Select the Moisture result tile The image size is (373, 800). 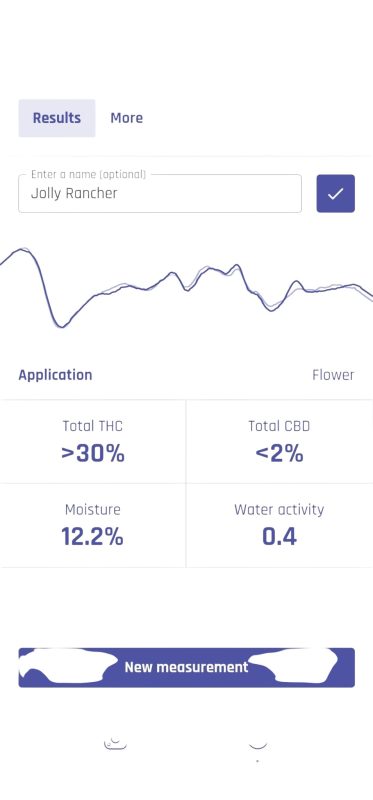point(93,526)
